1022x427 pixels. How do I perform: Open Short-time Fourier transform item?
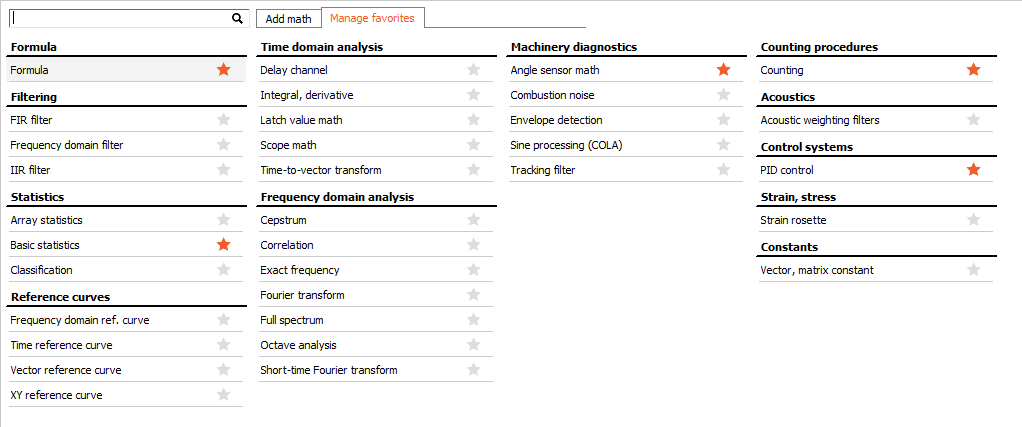tap(375, 370)
